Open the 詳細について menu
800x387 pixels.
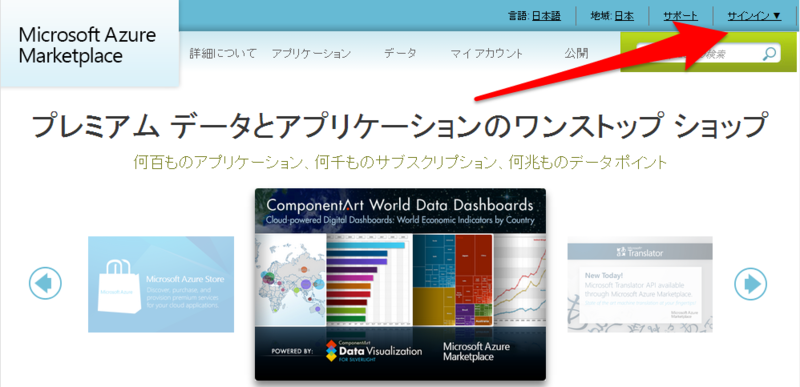coord(222,53)
